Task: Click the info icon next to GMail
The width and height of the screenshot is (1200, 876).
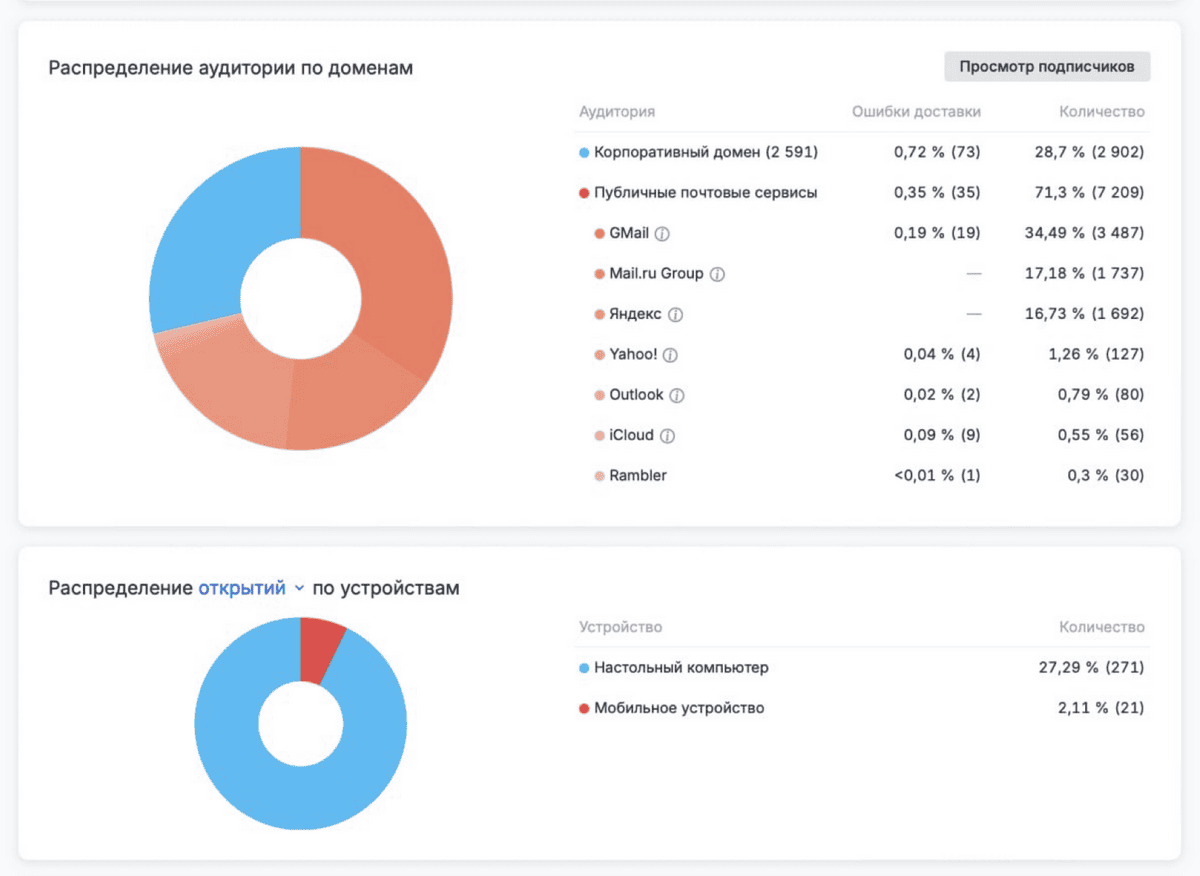Action: tap(662, 233)
